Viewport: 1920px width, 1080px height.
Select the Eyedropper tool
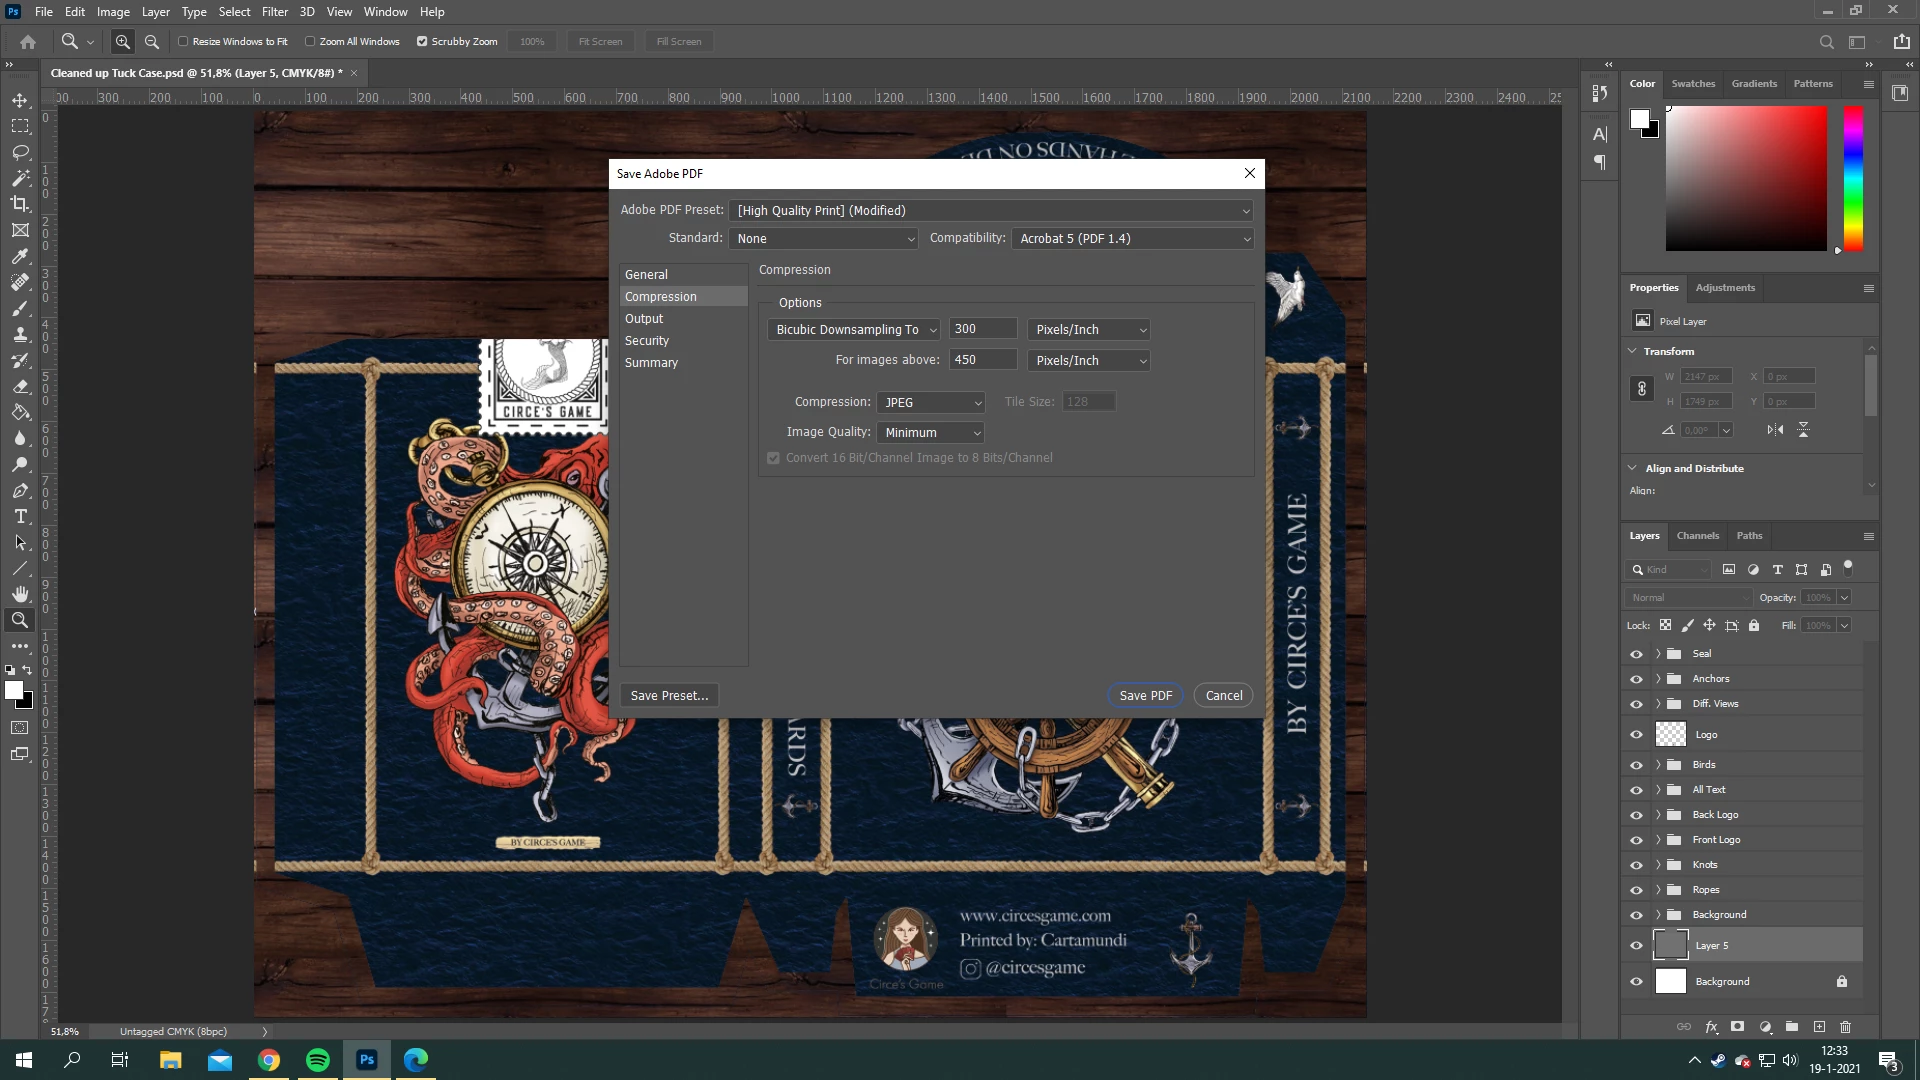click(x=20, y=256)
